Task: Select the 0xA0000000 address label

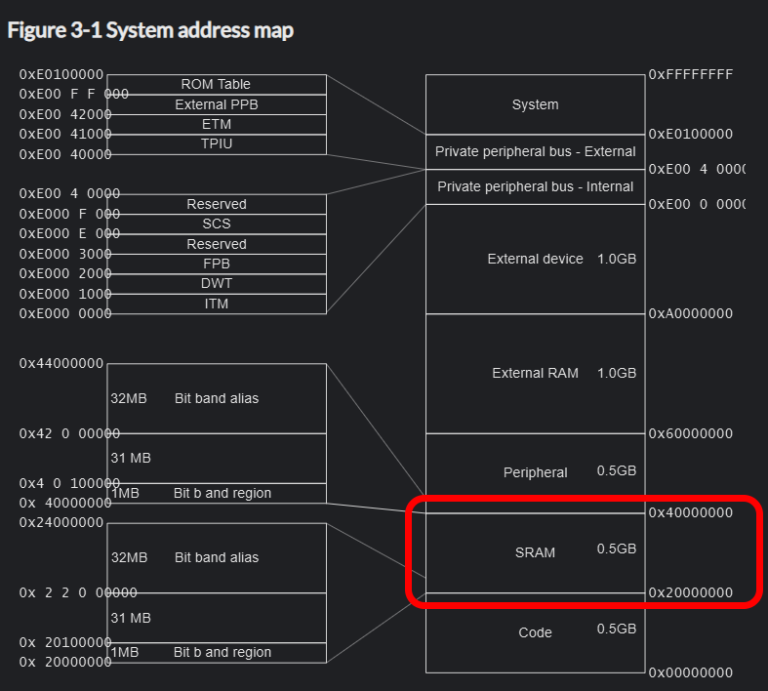Action: [690, 313]
